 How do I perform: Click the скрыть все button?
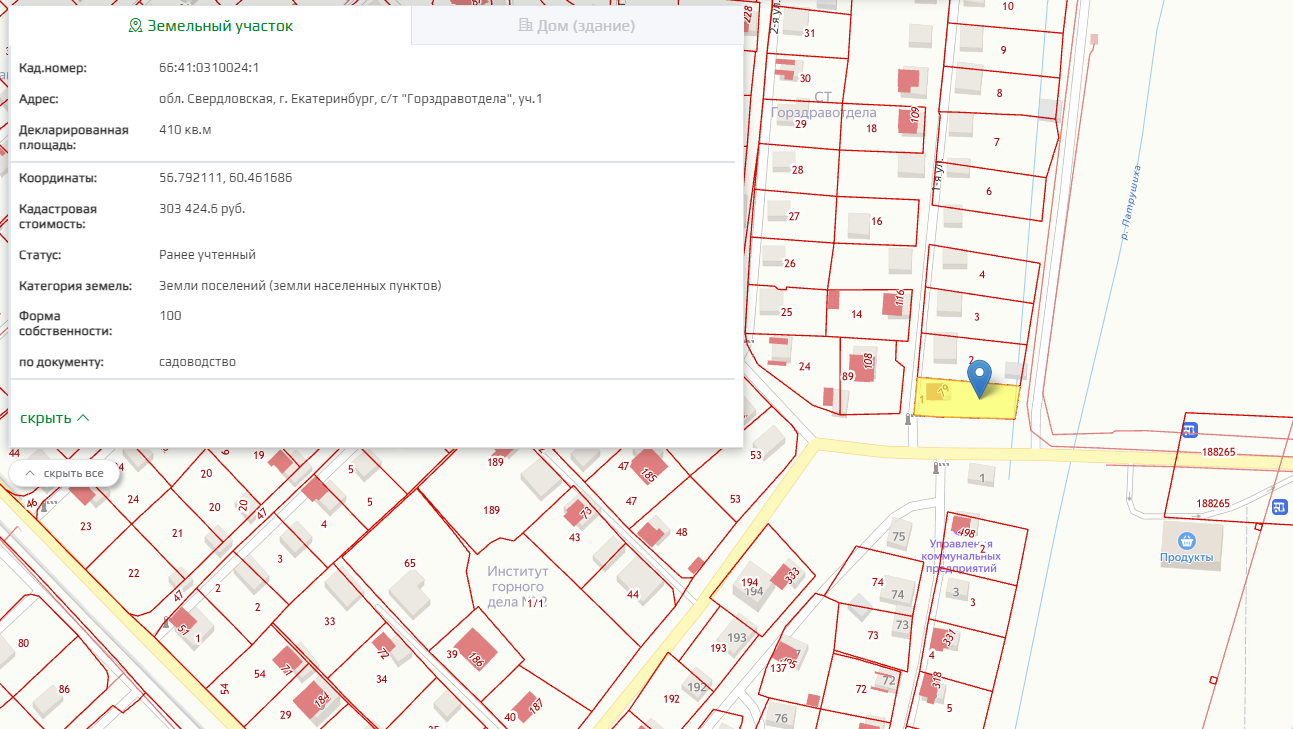64,473
